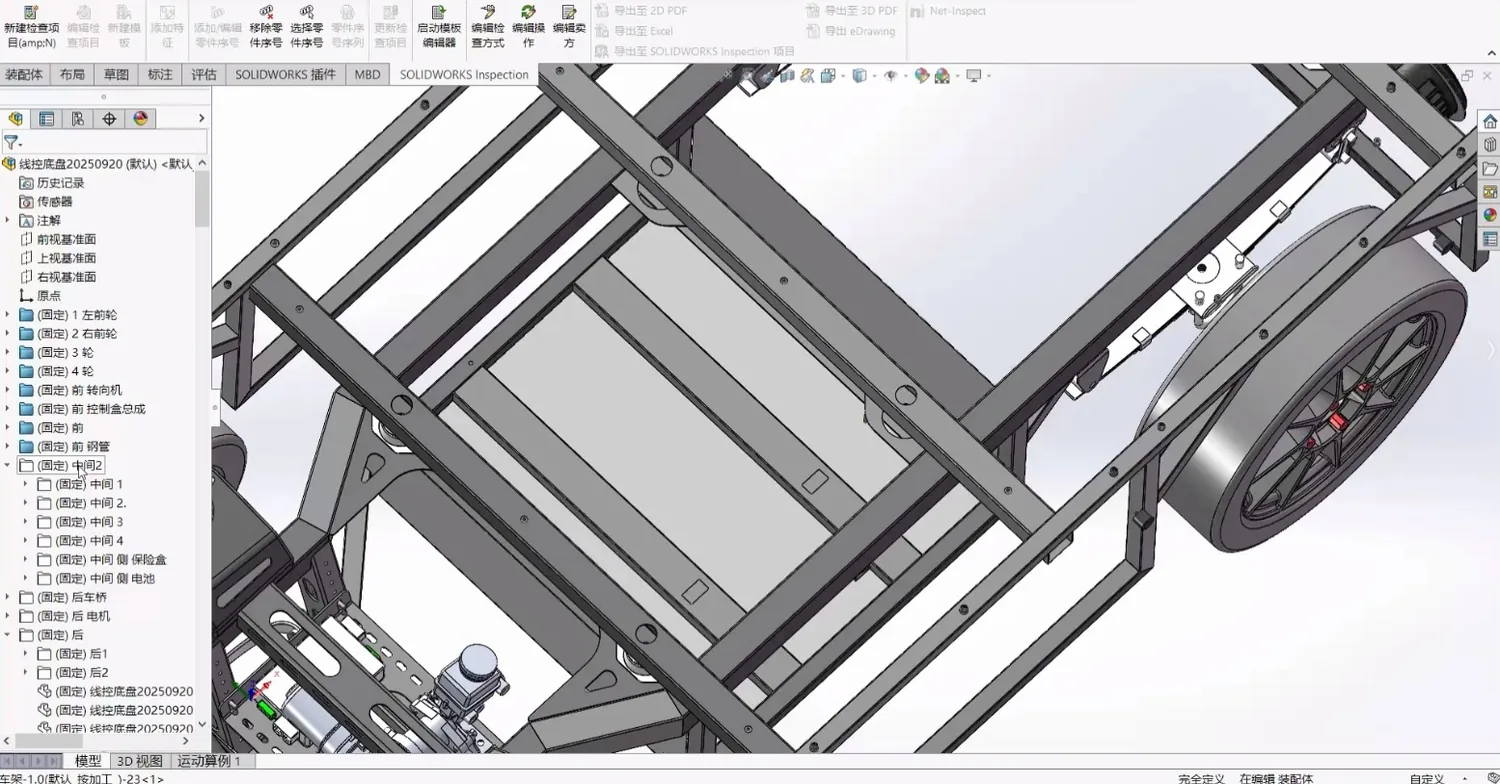Image resolution: width=1500 pixels, height=784 pixels.
Task: Switch to the SOLIDWORKS 插件 tab
Action: click(285, 75)
